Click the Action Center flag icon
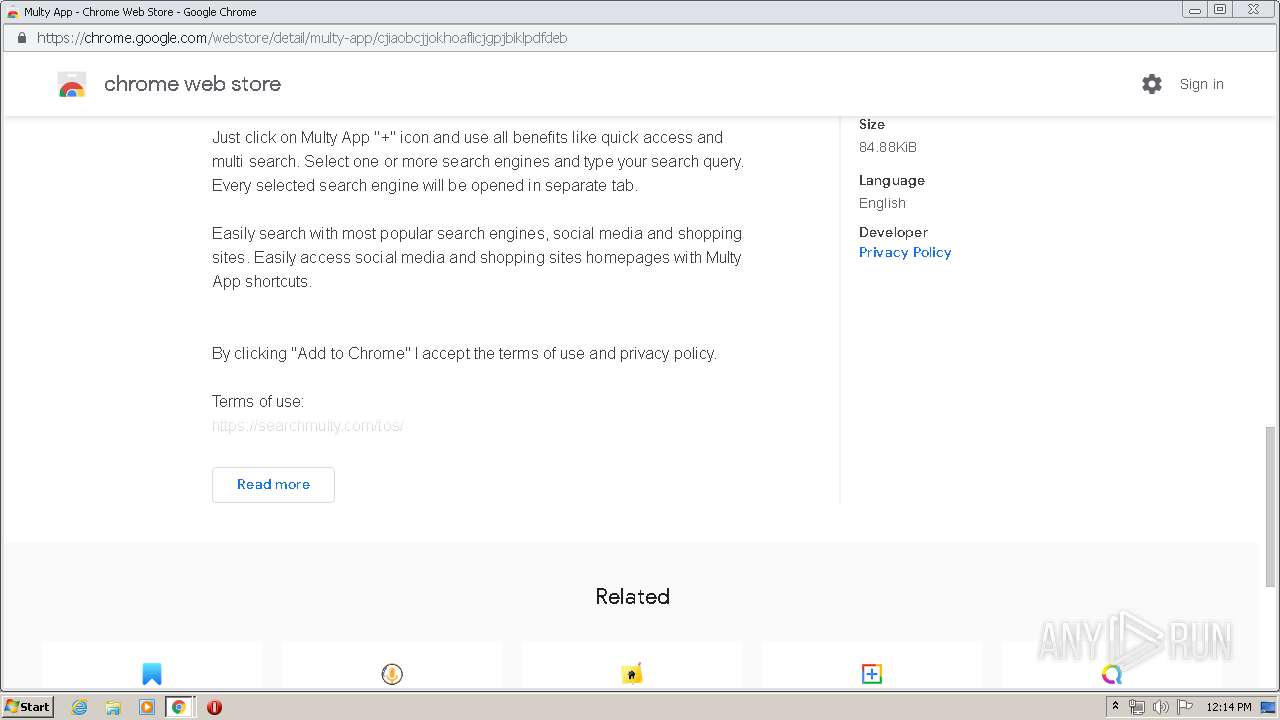The width and height of the screenshot is (1280, 720). click(1185, 707)
